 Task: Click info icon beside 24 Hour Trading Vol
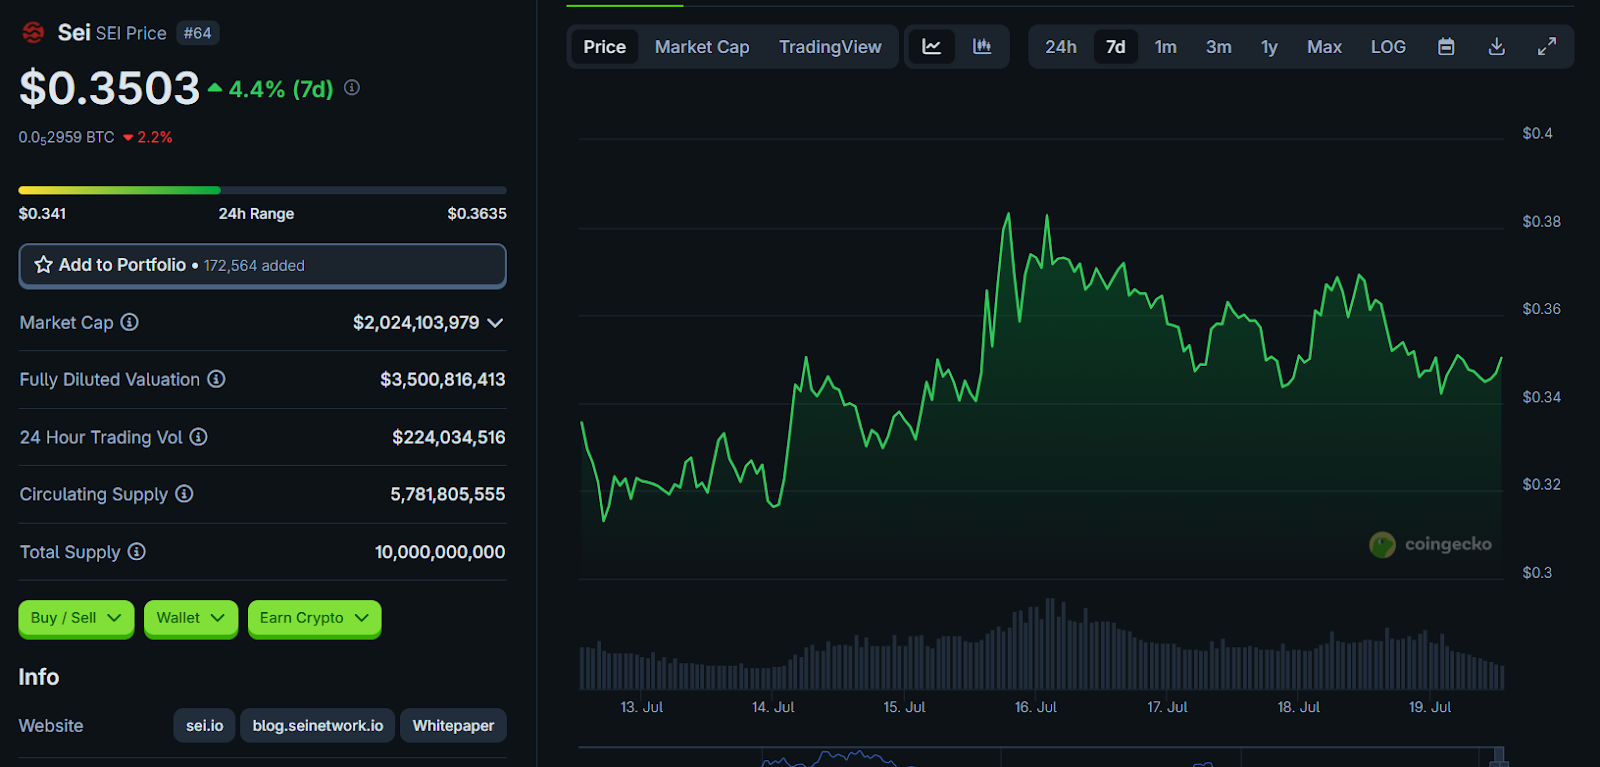coord(199,437)
